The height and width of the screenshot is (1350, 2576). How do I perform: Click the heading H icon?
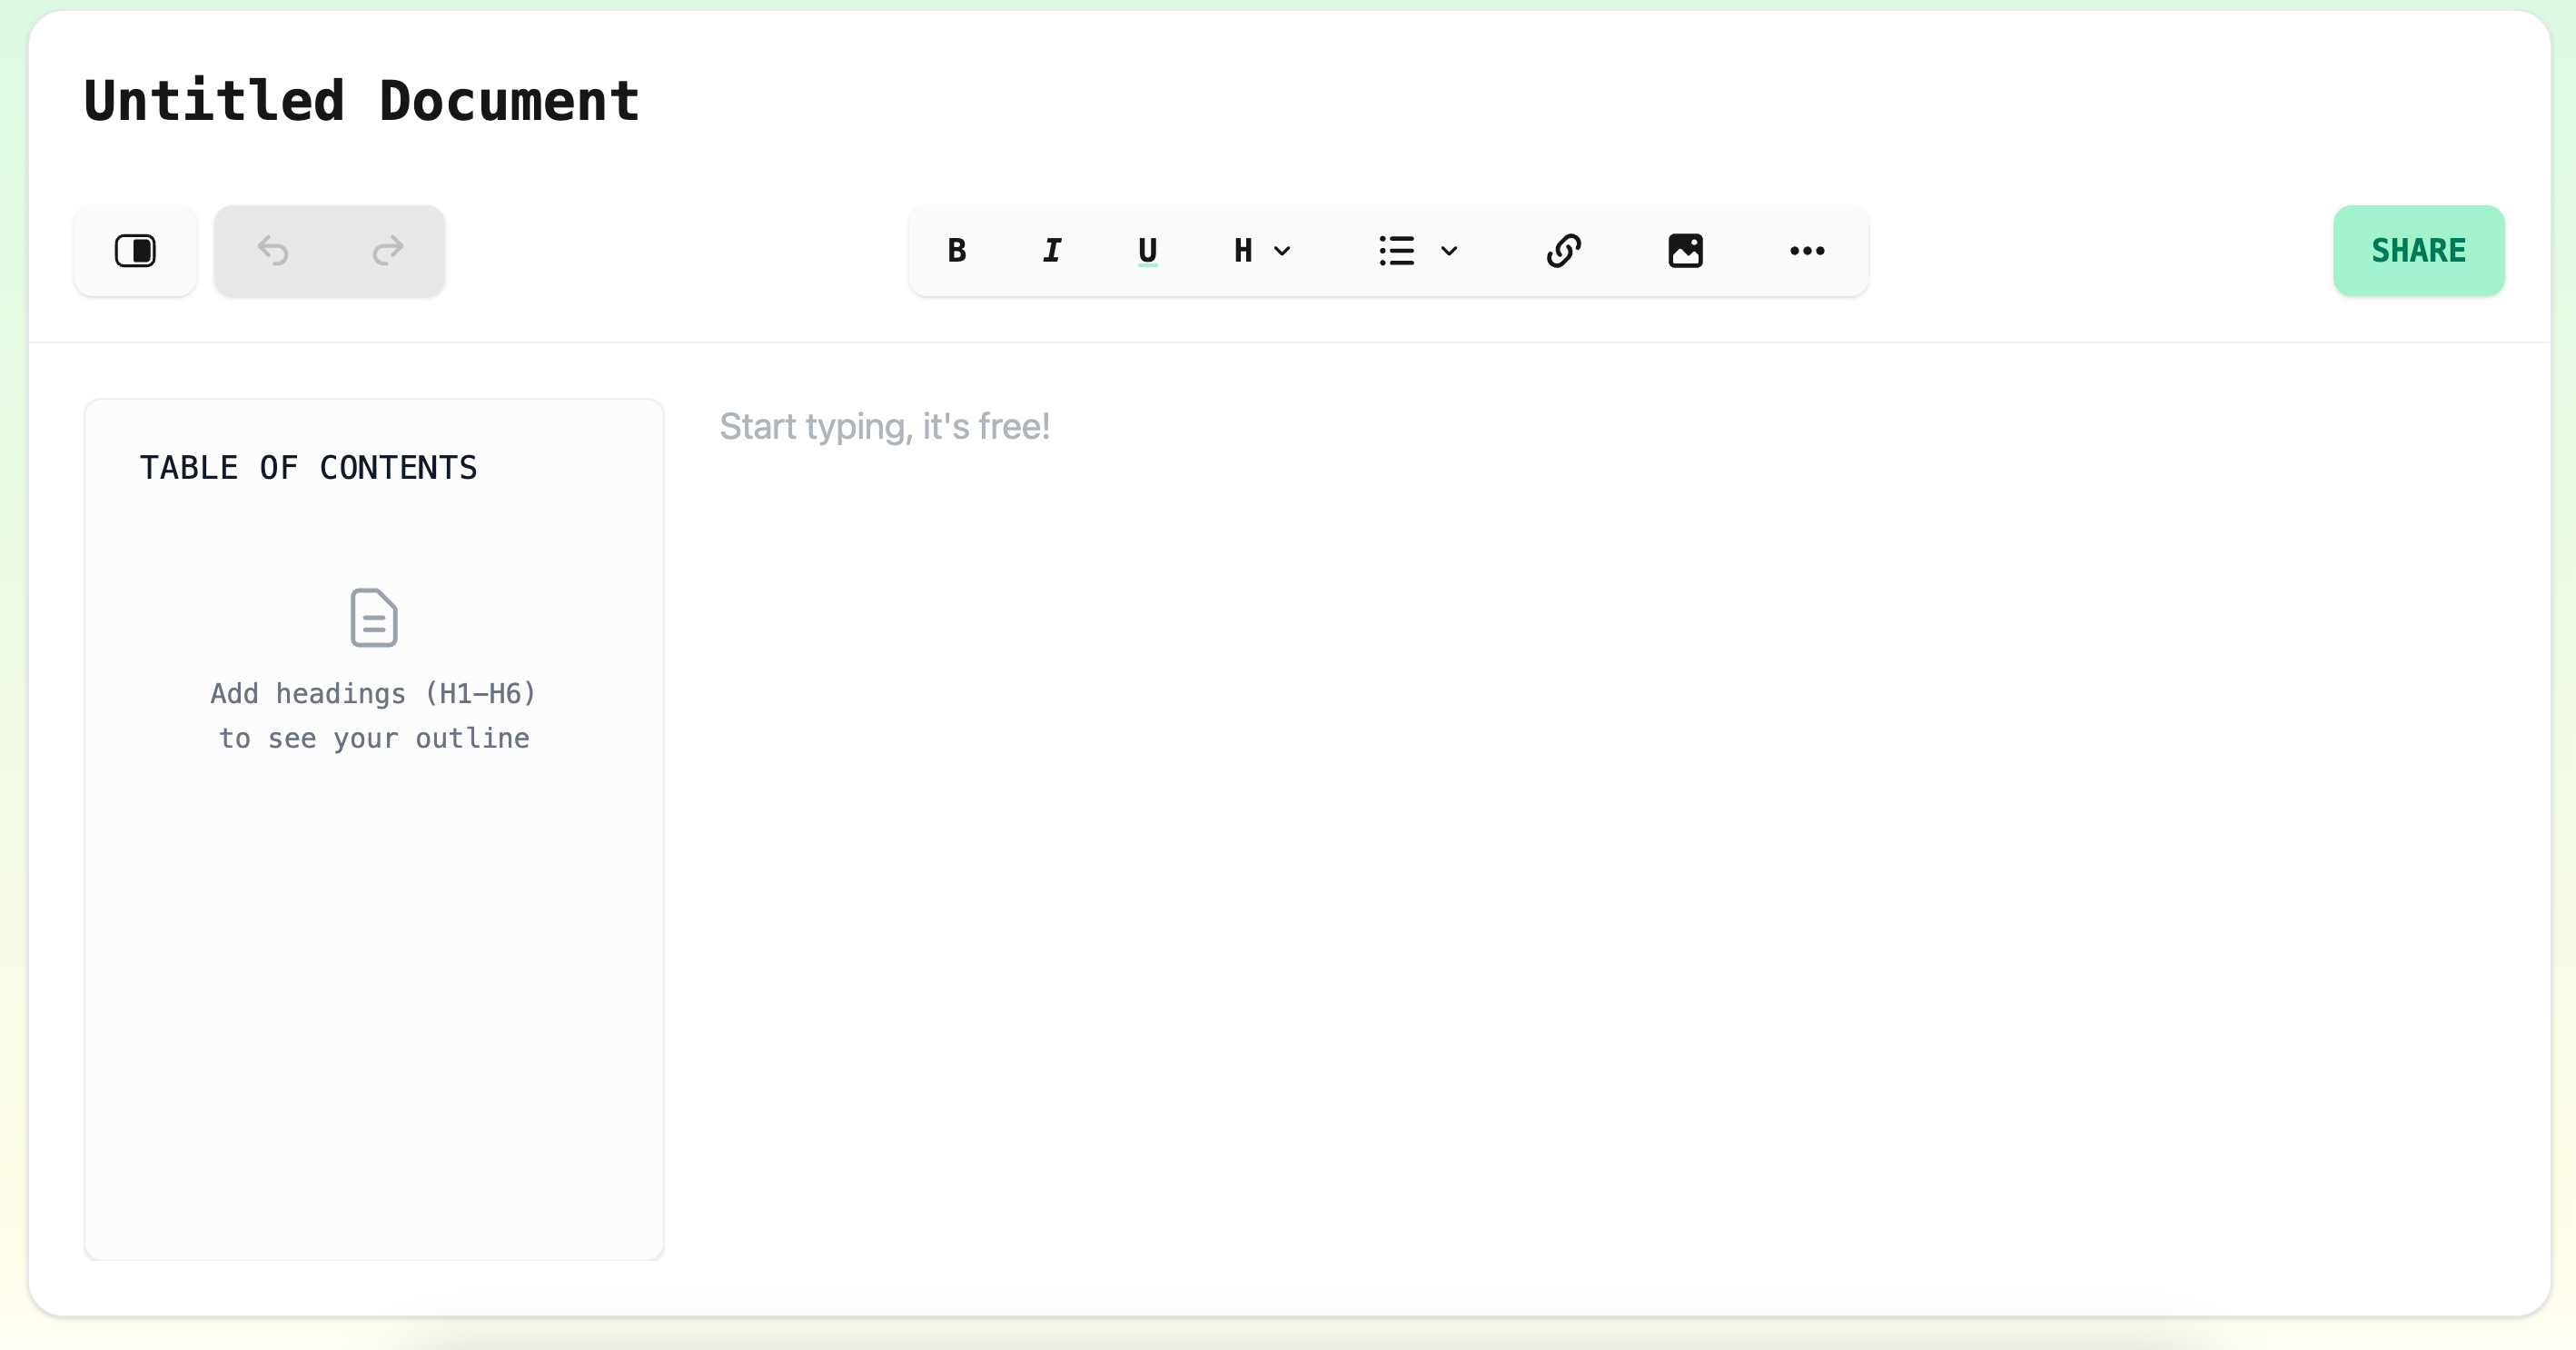pyautogui.click(x=1243, y=250)
